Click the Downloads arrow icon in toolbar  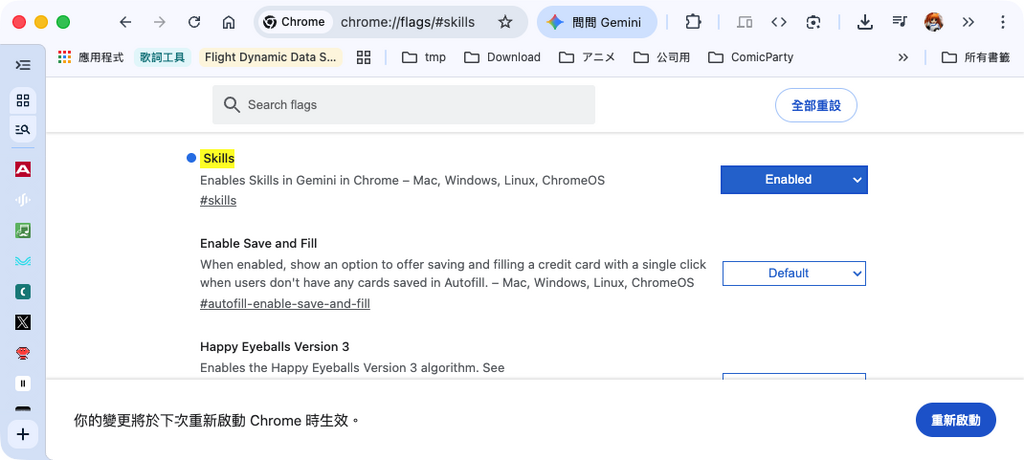point(866,22)
